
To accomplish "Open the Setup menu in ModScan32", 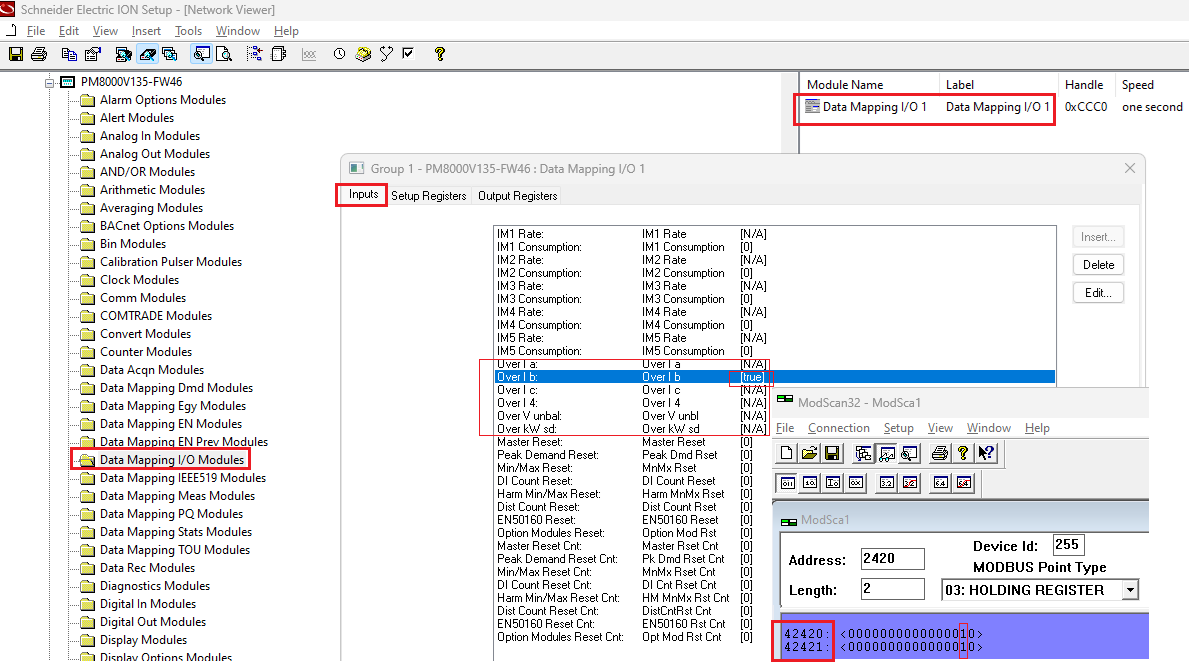I will coord(899,428).
